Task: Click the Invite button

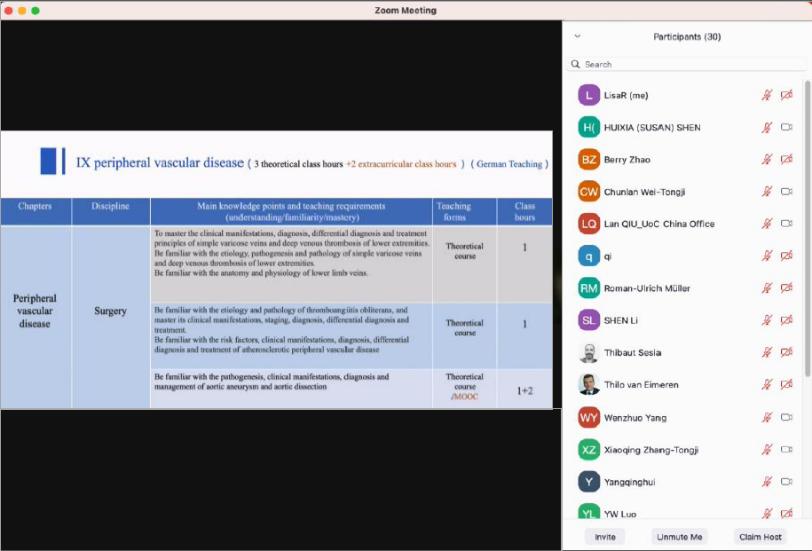Action: 605,537
